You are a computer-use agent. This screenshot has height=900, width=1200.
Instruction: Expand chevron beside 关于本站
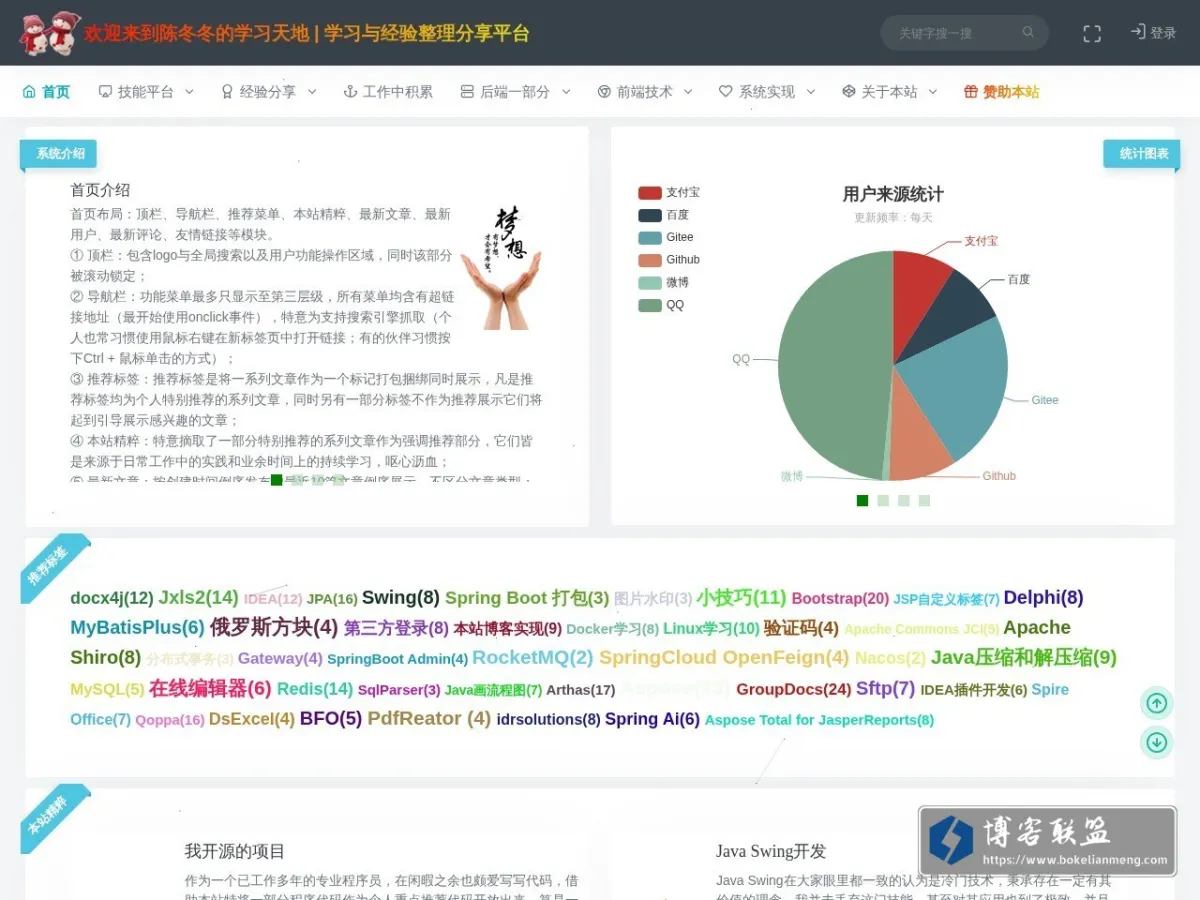pyautogui.click(x=933, y=92)
